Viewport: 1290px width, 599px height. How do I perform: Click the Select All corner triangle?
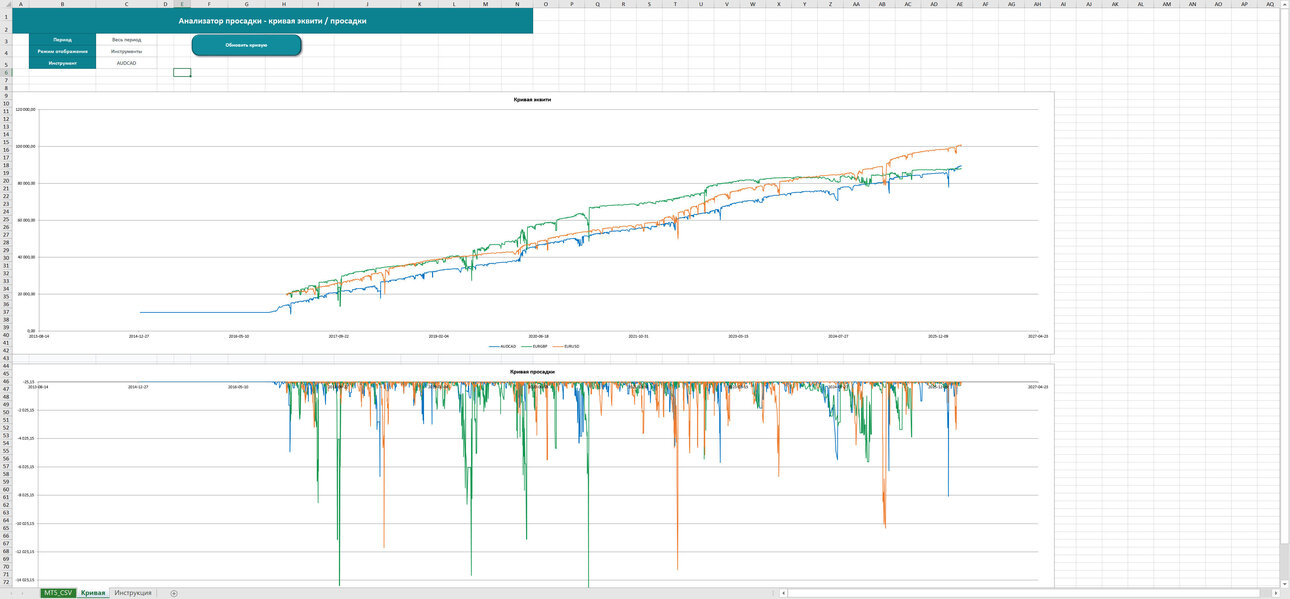(6, 5)
